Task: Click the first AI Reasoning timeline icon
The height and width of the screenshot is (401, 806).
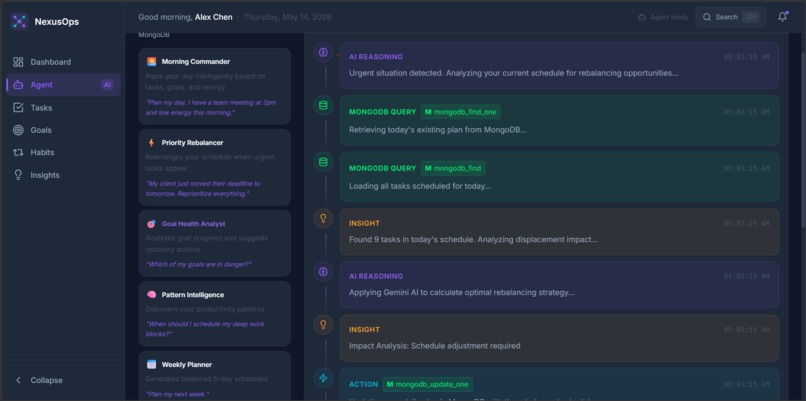Action: point(323,52)
